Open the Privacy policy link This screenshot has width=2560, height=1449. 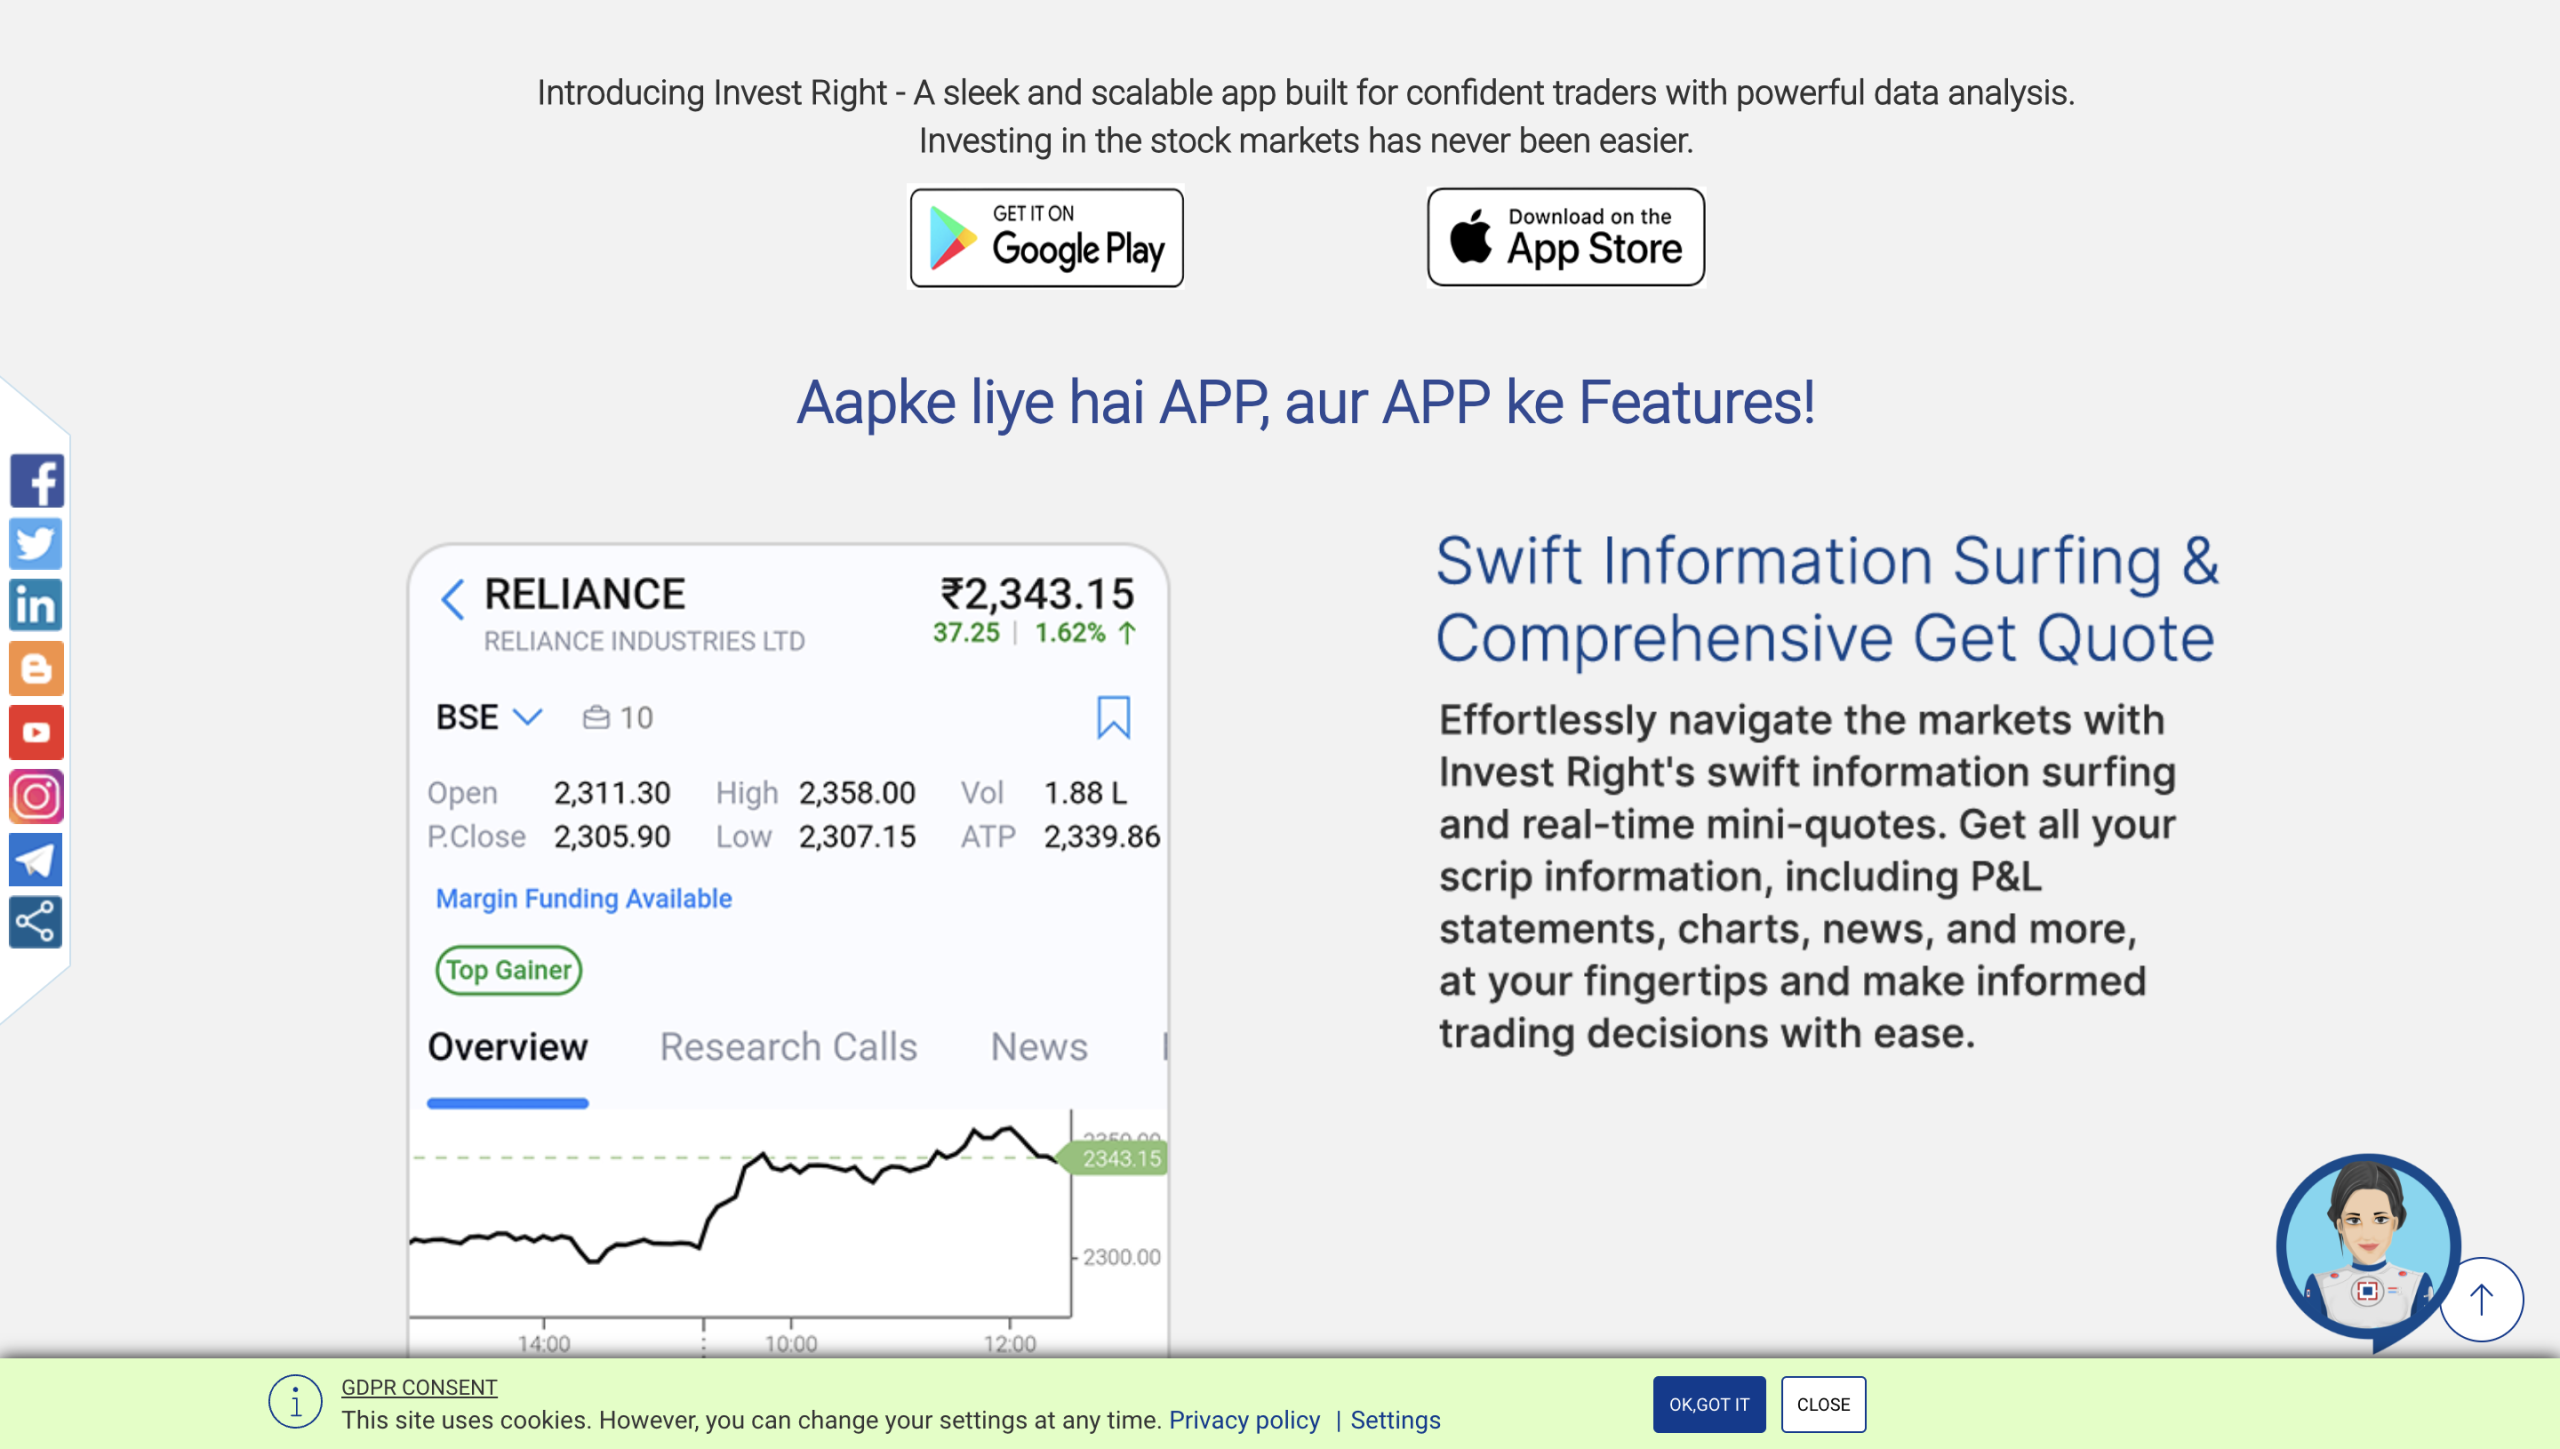point(1244,1420)
